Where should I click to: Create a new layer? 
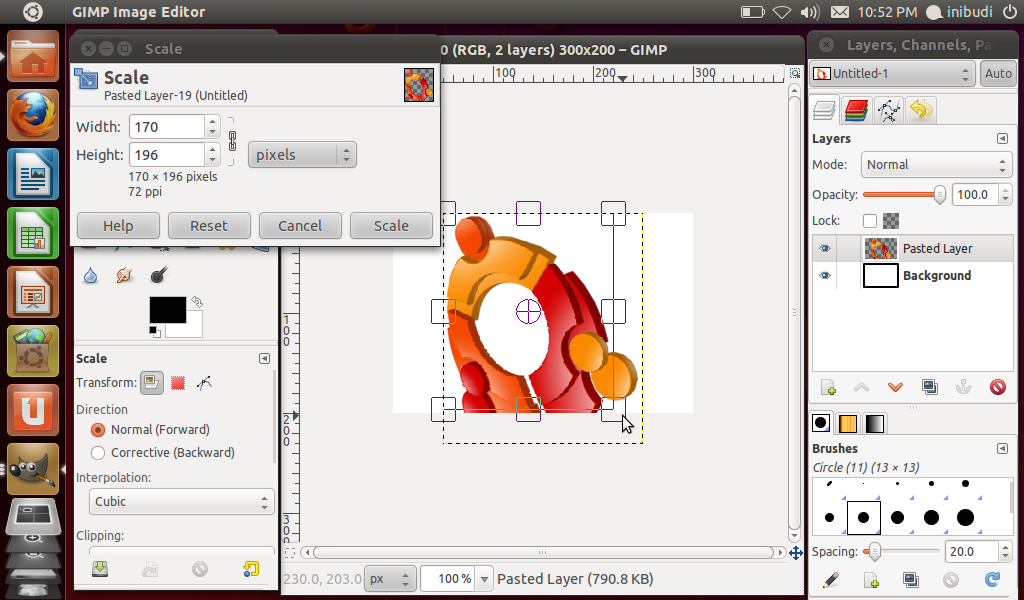tap(828, 387)
